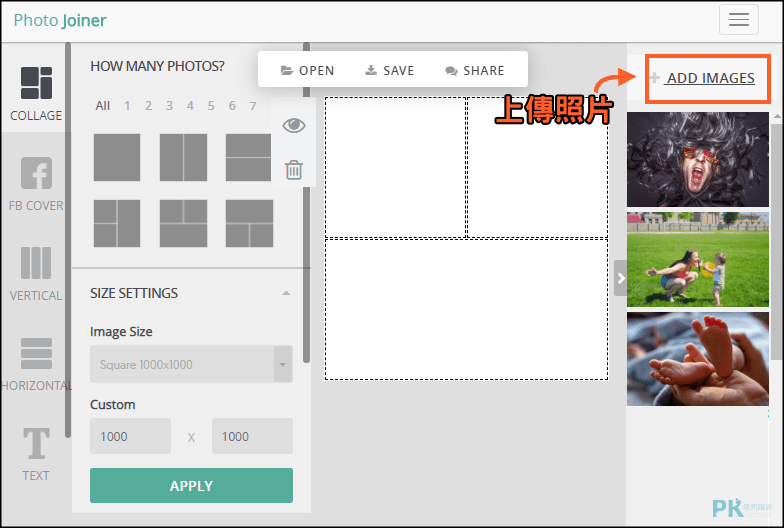Viewport: 784px width, 528px height.
Task: Choose layout with two top cells and wide bottom
Action: point(183,223)
